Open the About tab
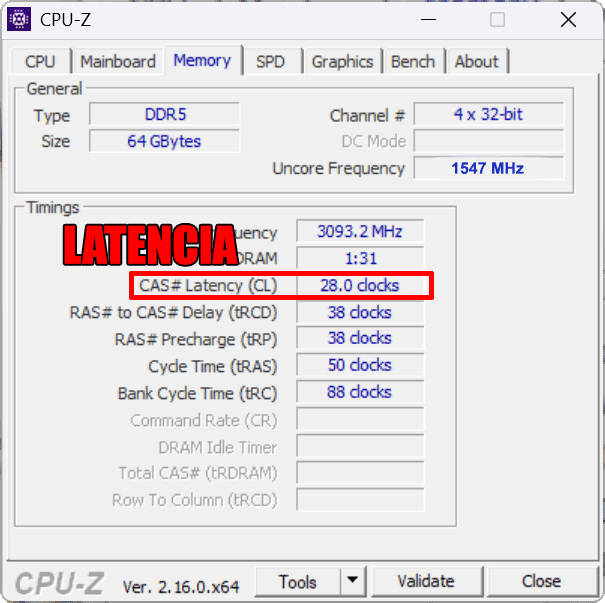605x603 pixels. 476,61
